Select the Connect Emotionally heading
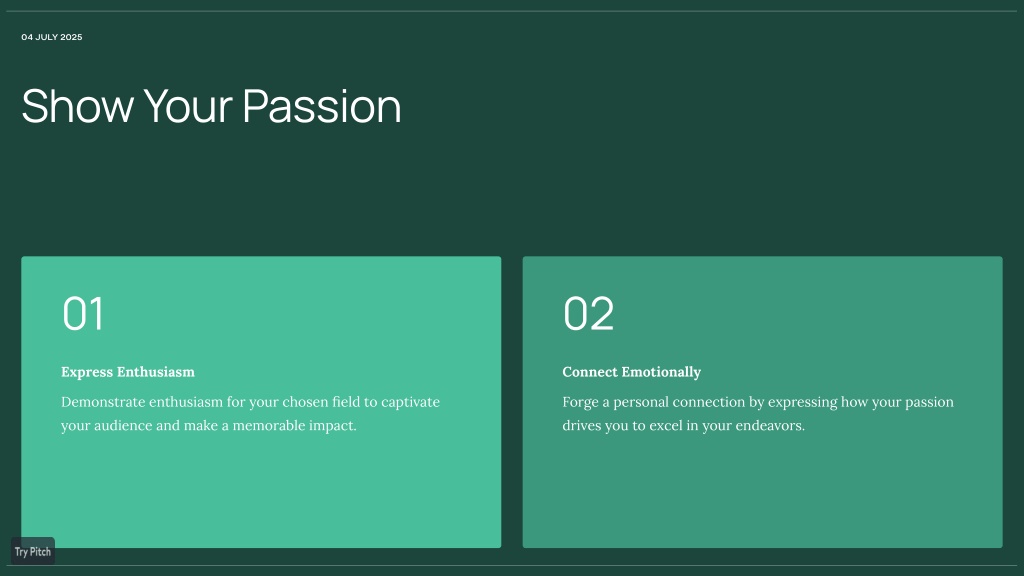1024x576 pixels. (x=632, y=372)
